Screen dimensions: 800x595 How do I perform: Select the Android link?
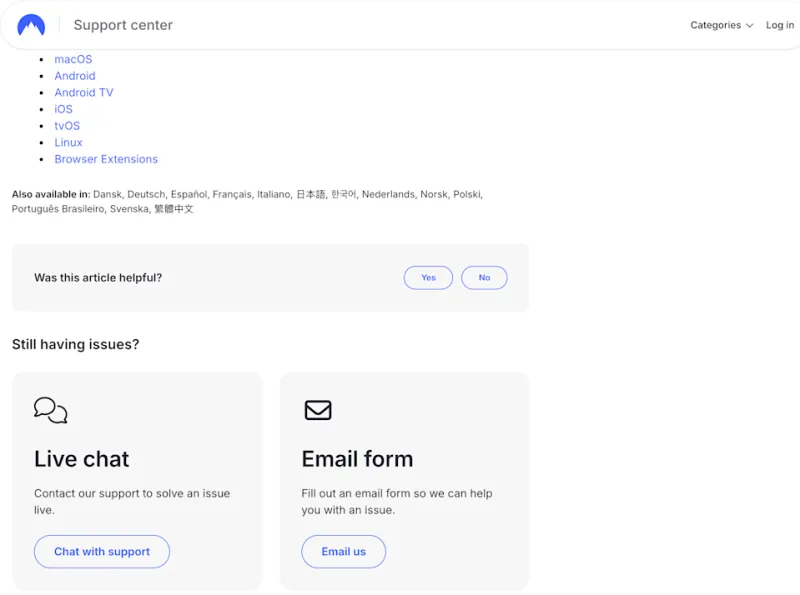point(74,75)
